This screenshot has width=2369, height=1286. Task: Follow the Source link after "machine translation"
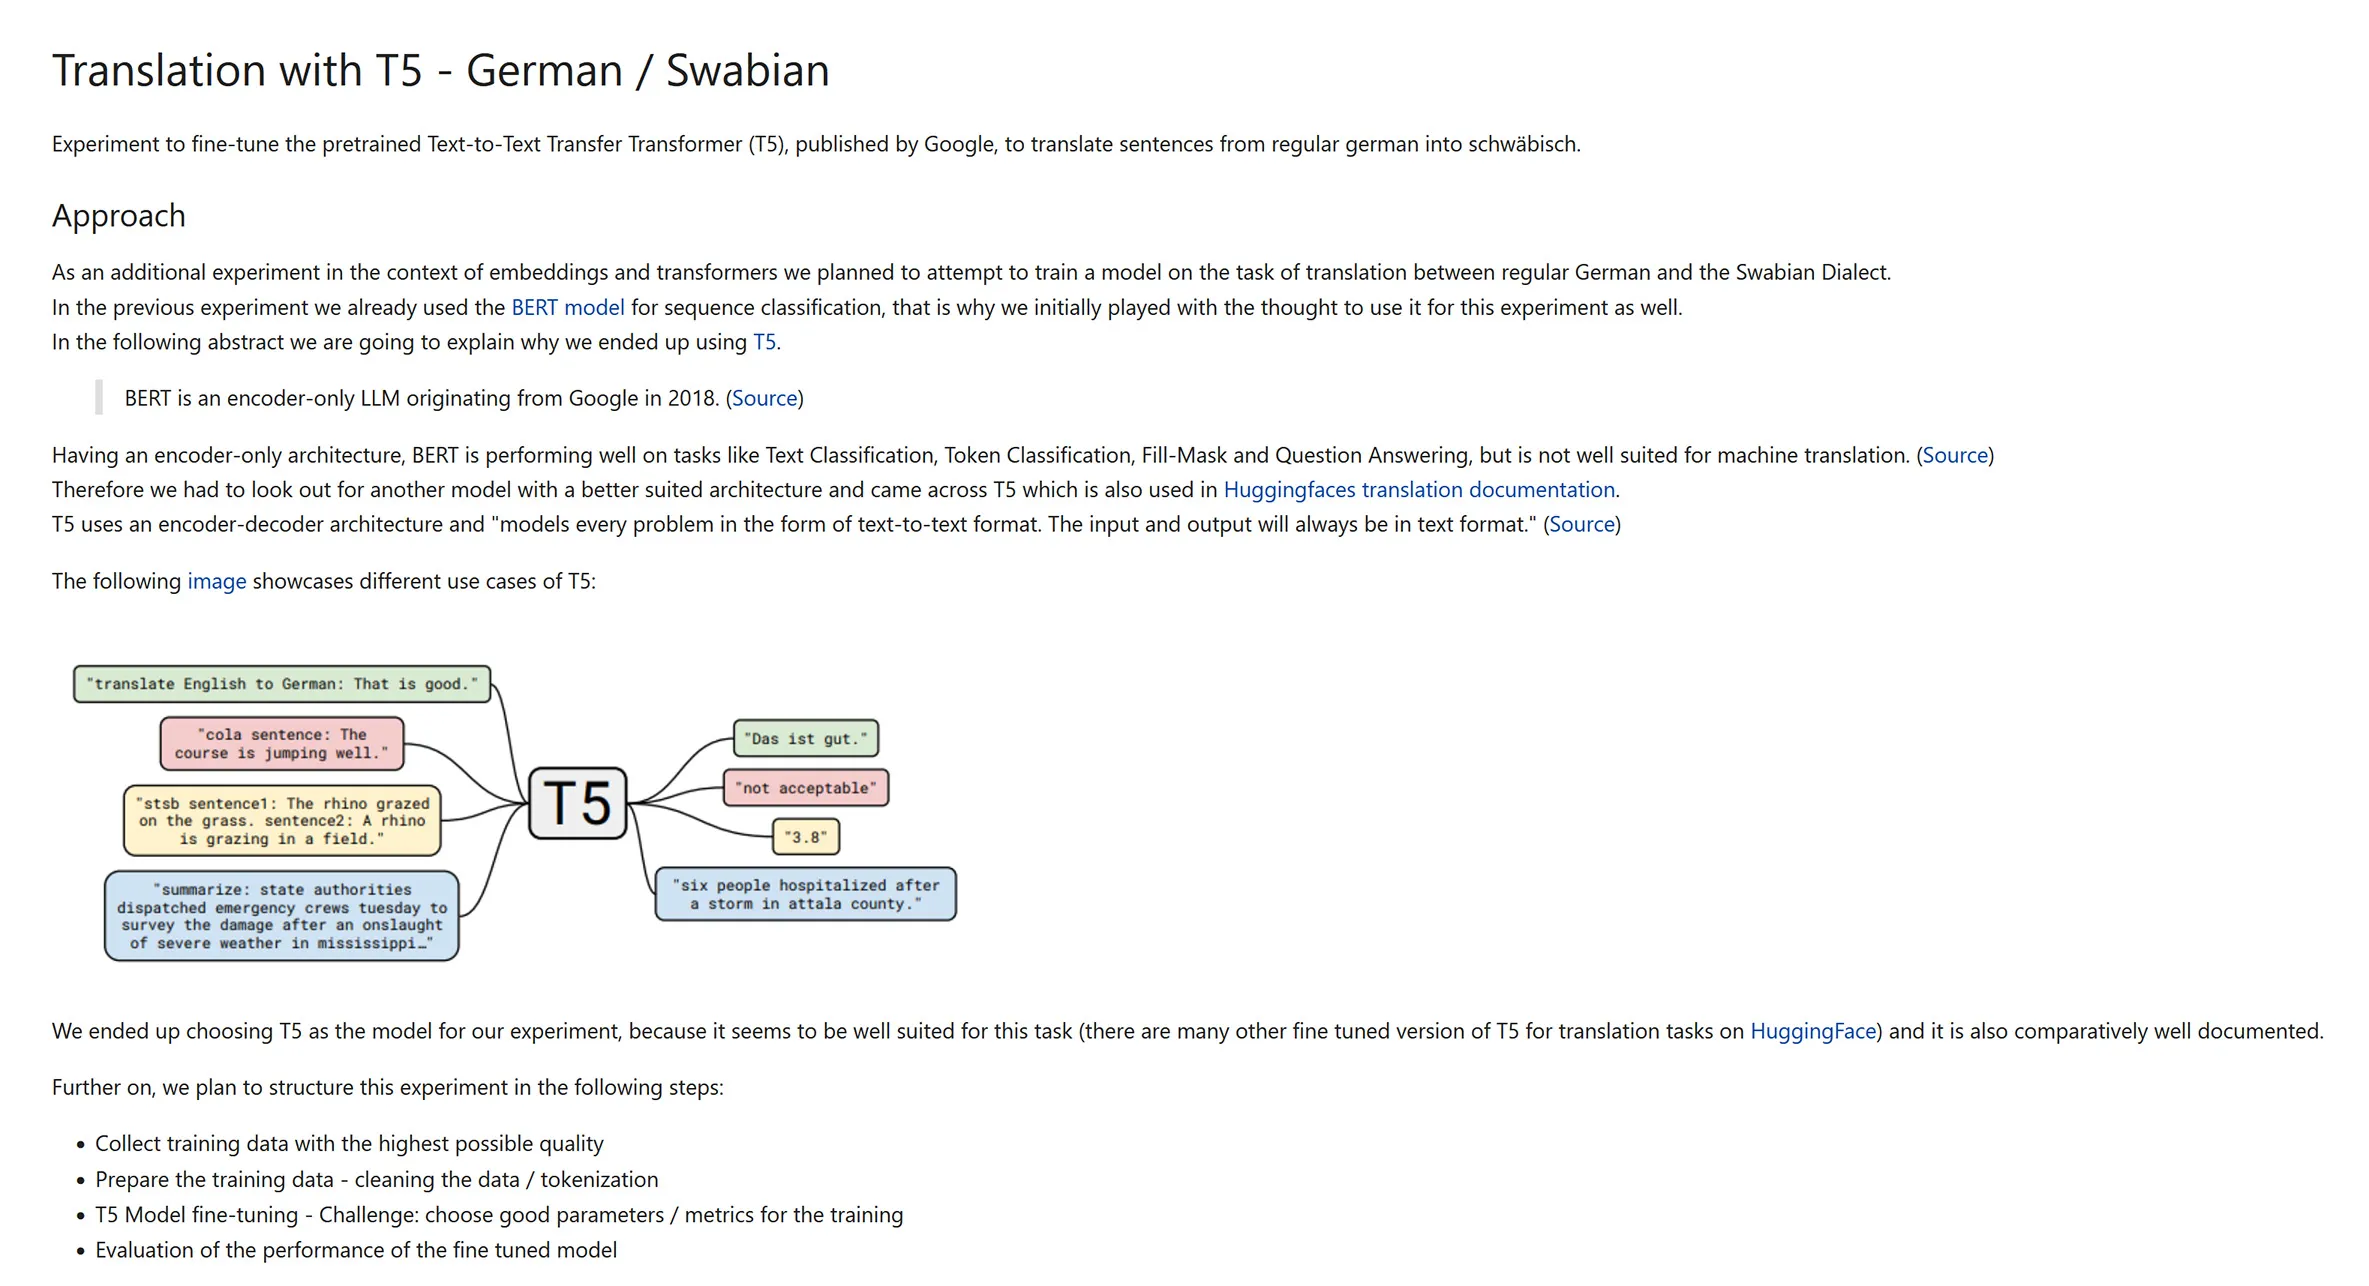1954,456
